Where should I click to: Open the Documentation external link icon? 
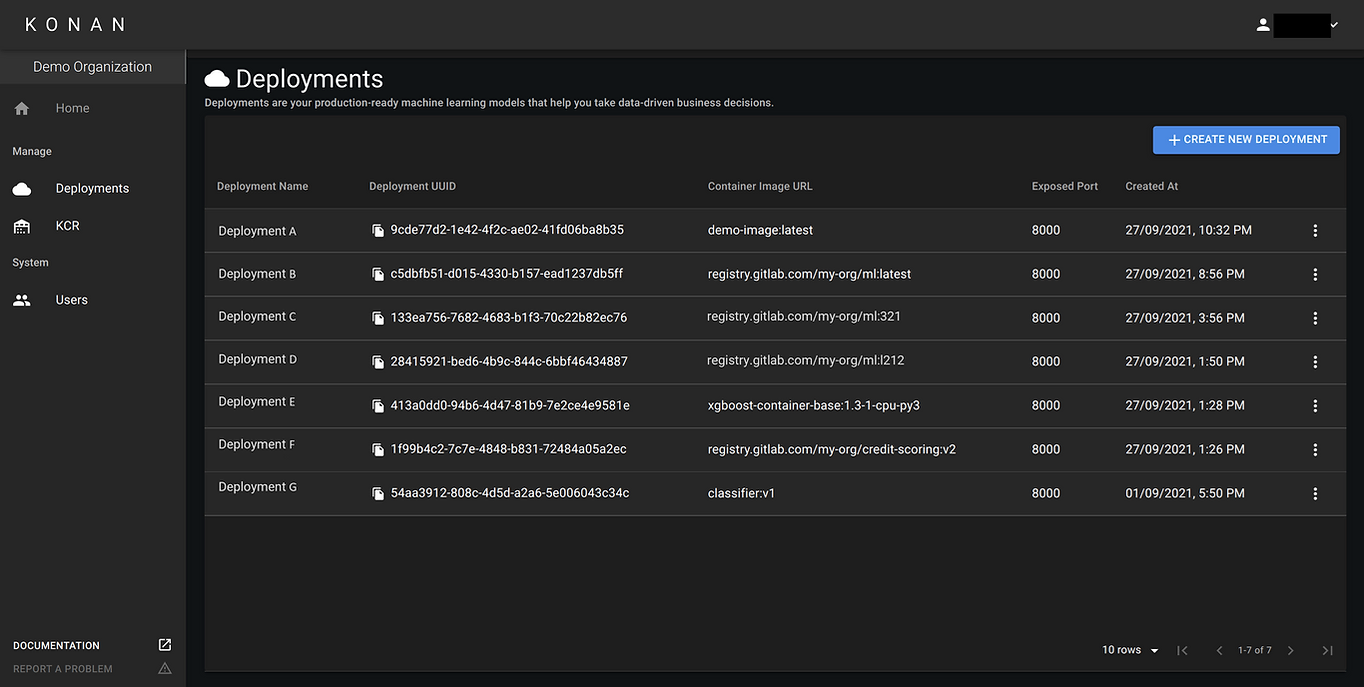pos(165,645)
